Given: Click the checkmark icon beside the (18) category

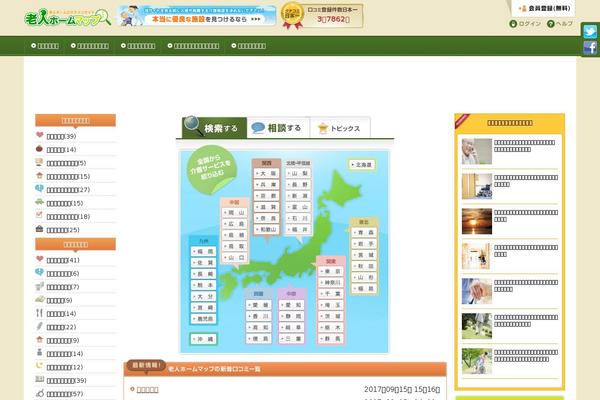Looking at the screenshot, I should pos(39,215).
